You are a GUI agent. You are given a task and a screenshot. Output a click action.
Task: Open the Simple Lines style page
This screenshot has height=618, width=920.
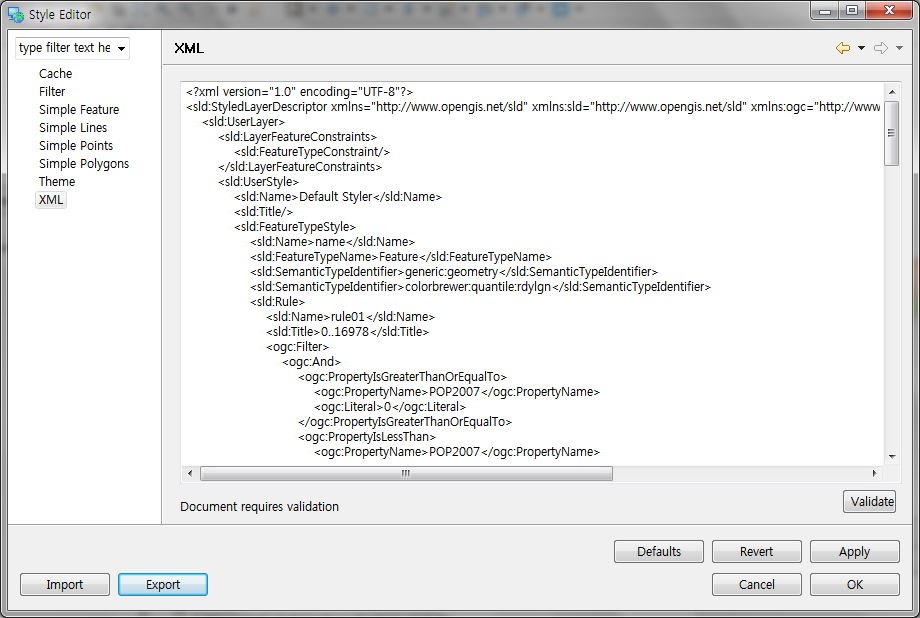73,127
